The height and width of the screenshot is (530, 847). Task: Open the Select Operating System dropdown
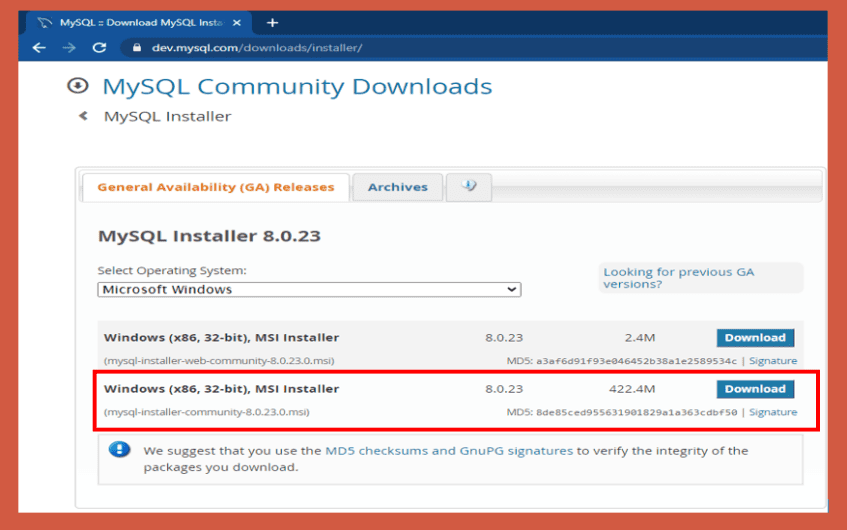[x=309, y=290]
